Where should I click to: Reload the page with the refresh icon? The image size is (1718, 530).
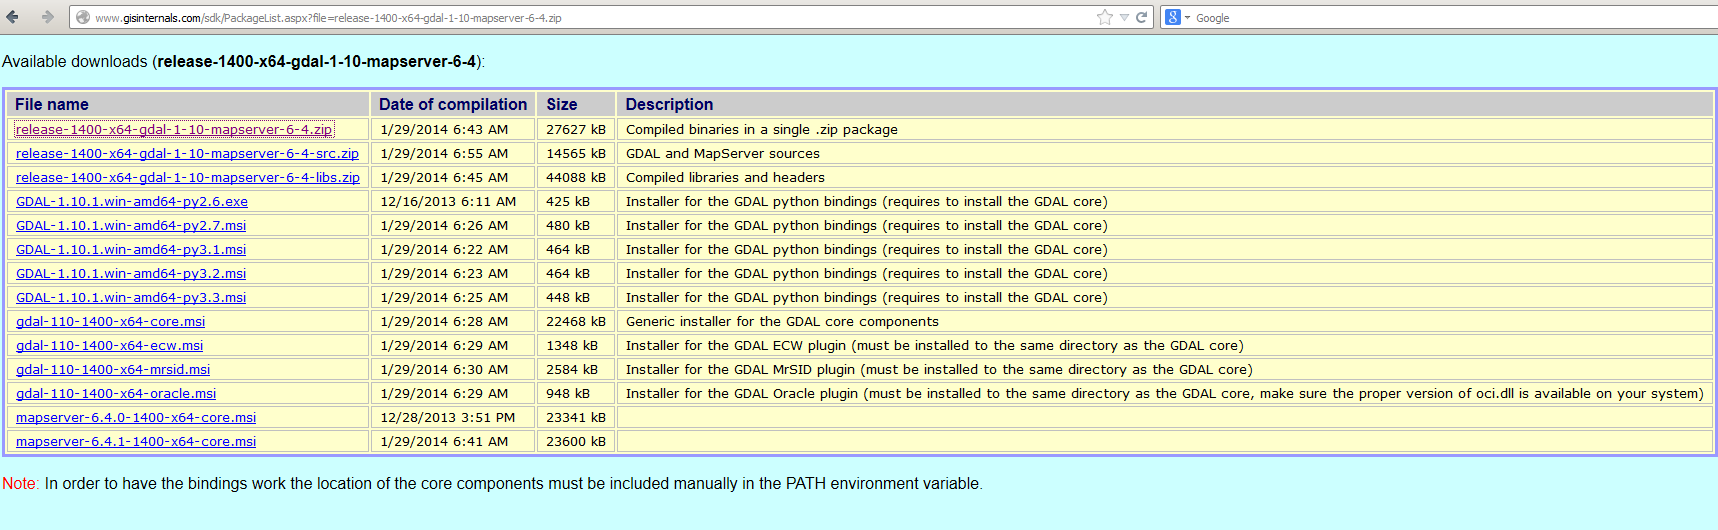[x=1141, y=17]
